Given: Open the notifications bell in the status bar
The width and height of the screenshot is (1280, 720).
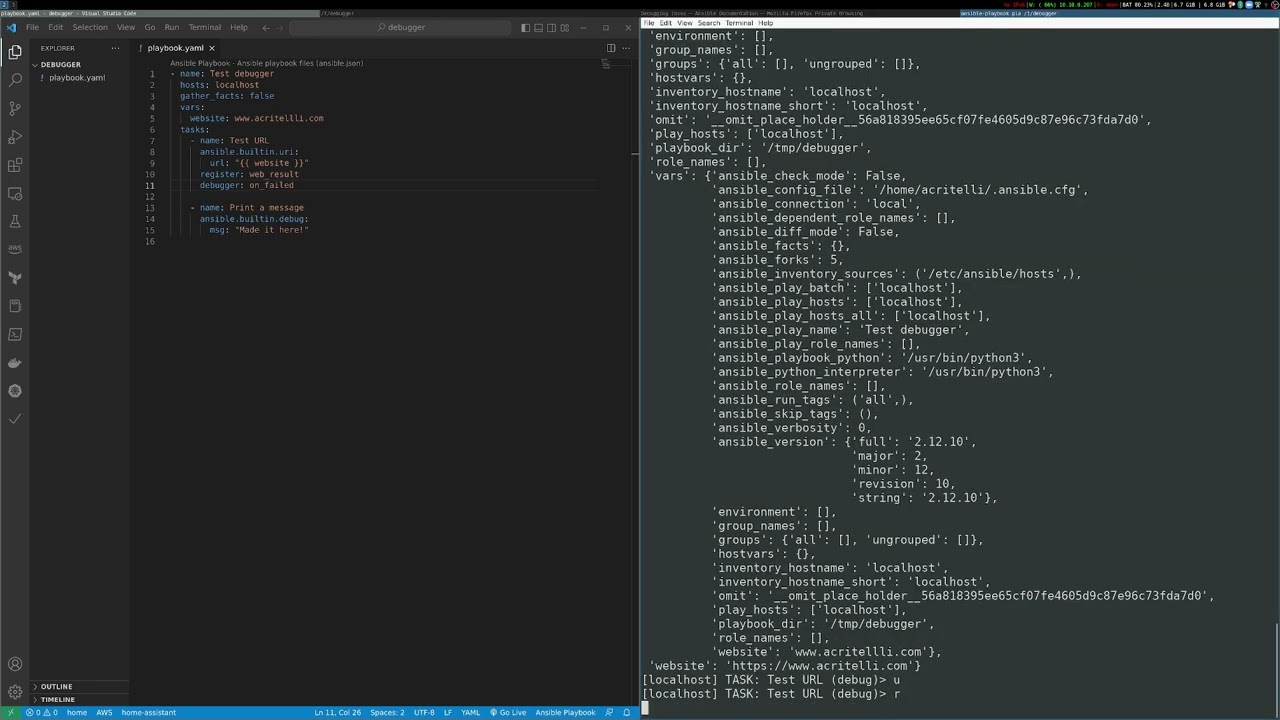Looking at the screenshot, I should coord(627,713).
